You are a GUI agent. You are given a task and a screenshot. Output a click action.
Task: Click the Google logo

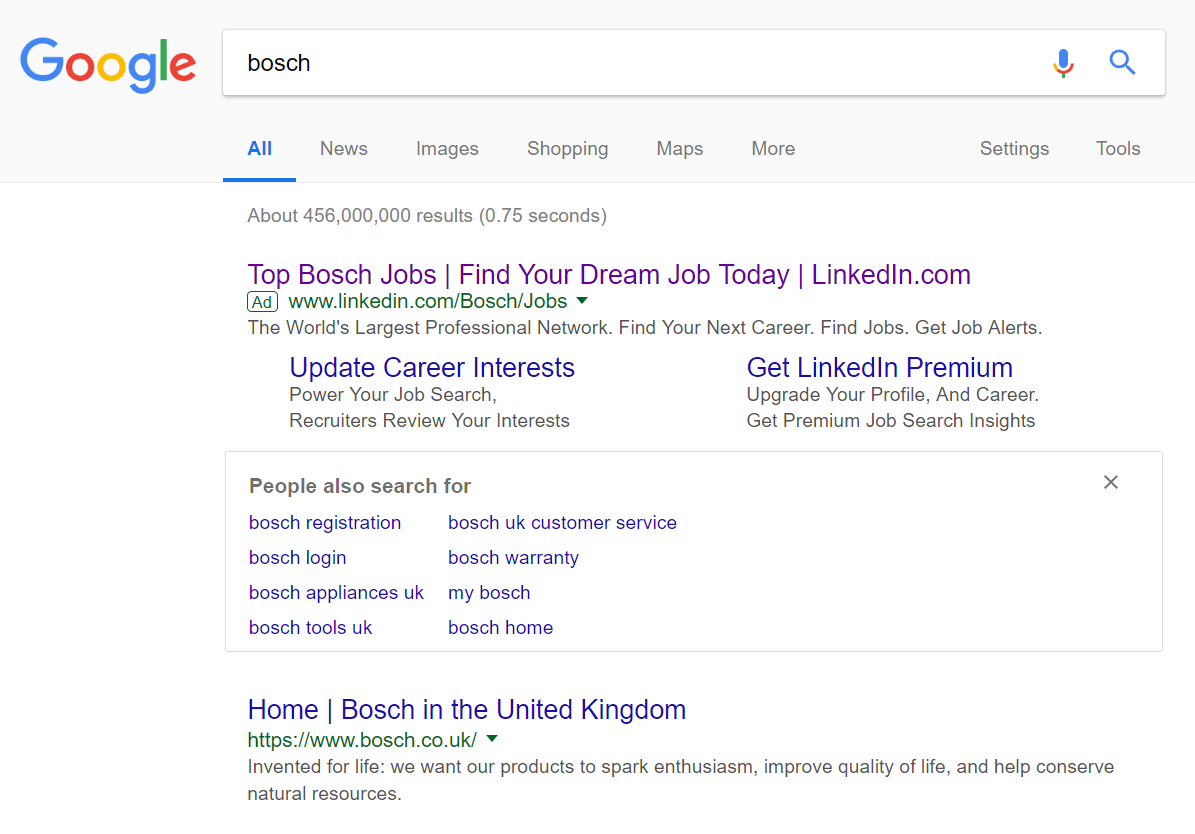point(108,64)
